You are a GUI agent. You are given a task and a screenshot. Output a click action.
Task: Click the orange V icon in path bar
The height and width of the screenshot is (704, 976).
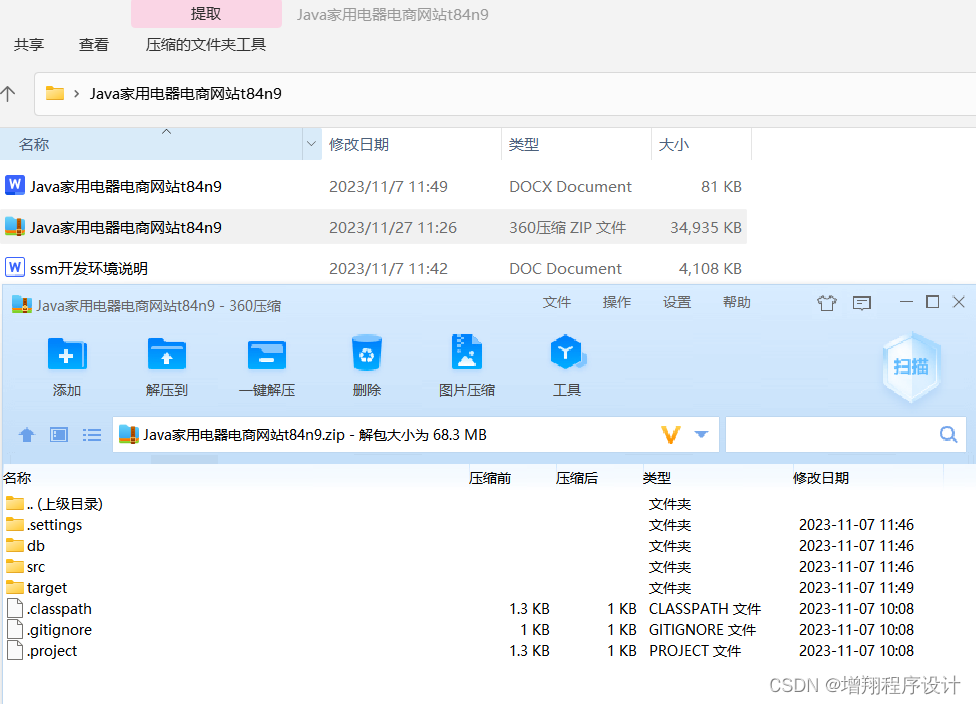(670, 434)
